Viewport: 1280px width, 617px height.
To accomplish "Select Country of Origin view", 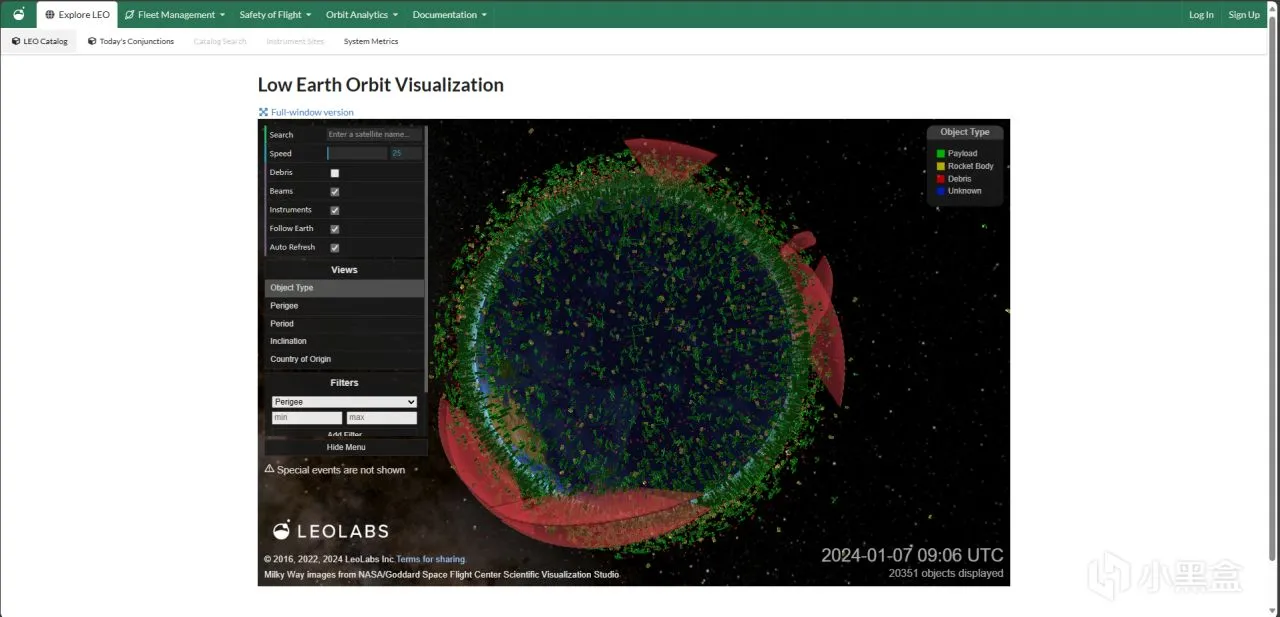I will tap(344, 359).
